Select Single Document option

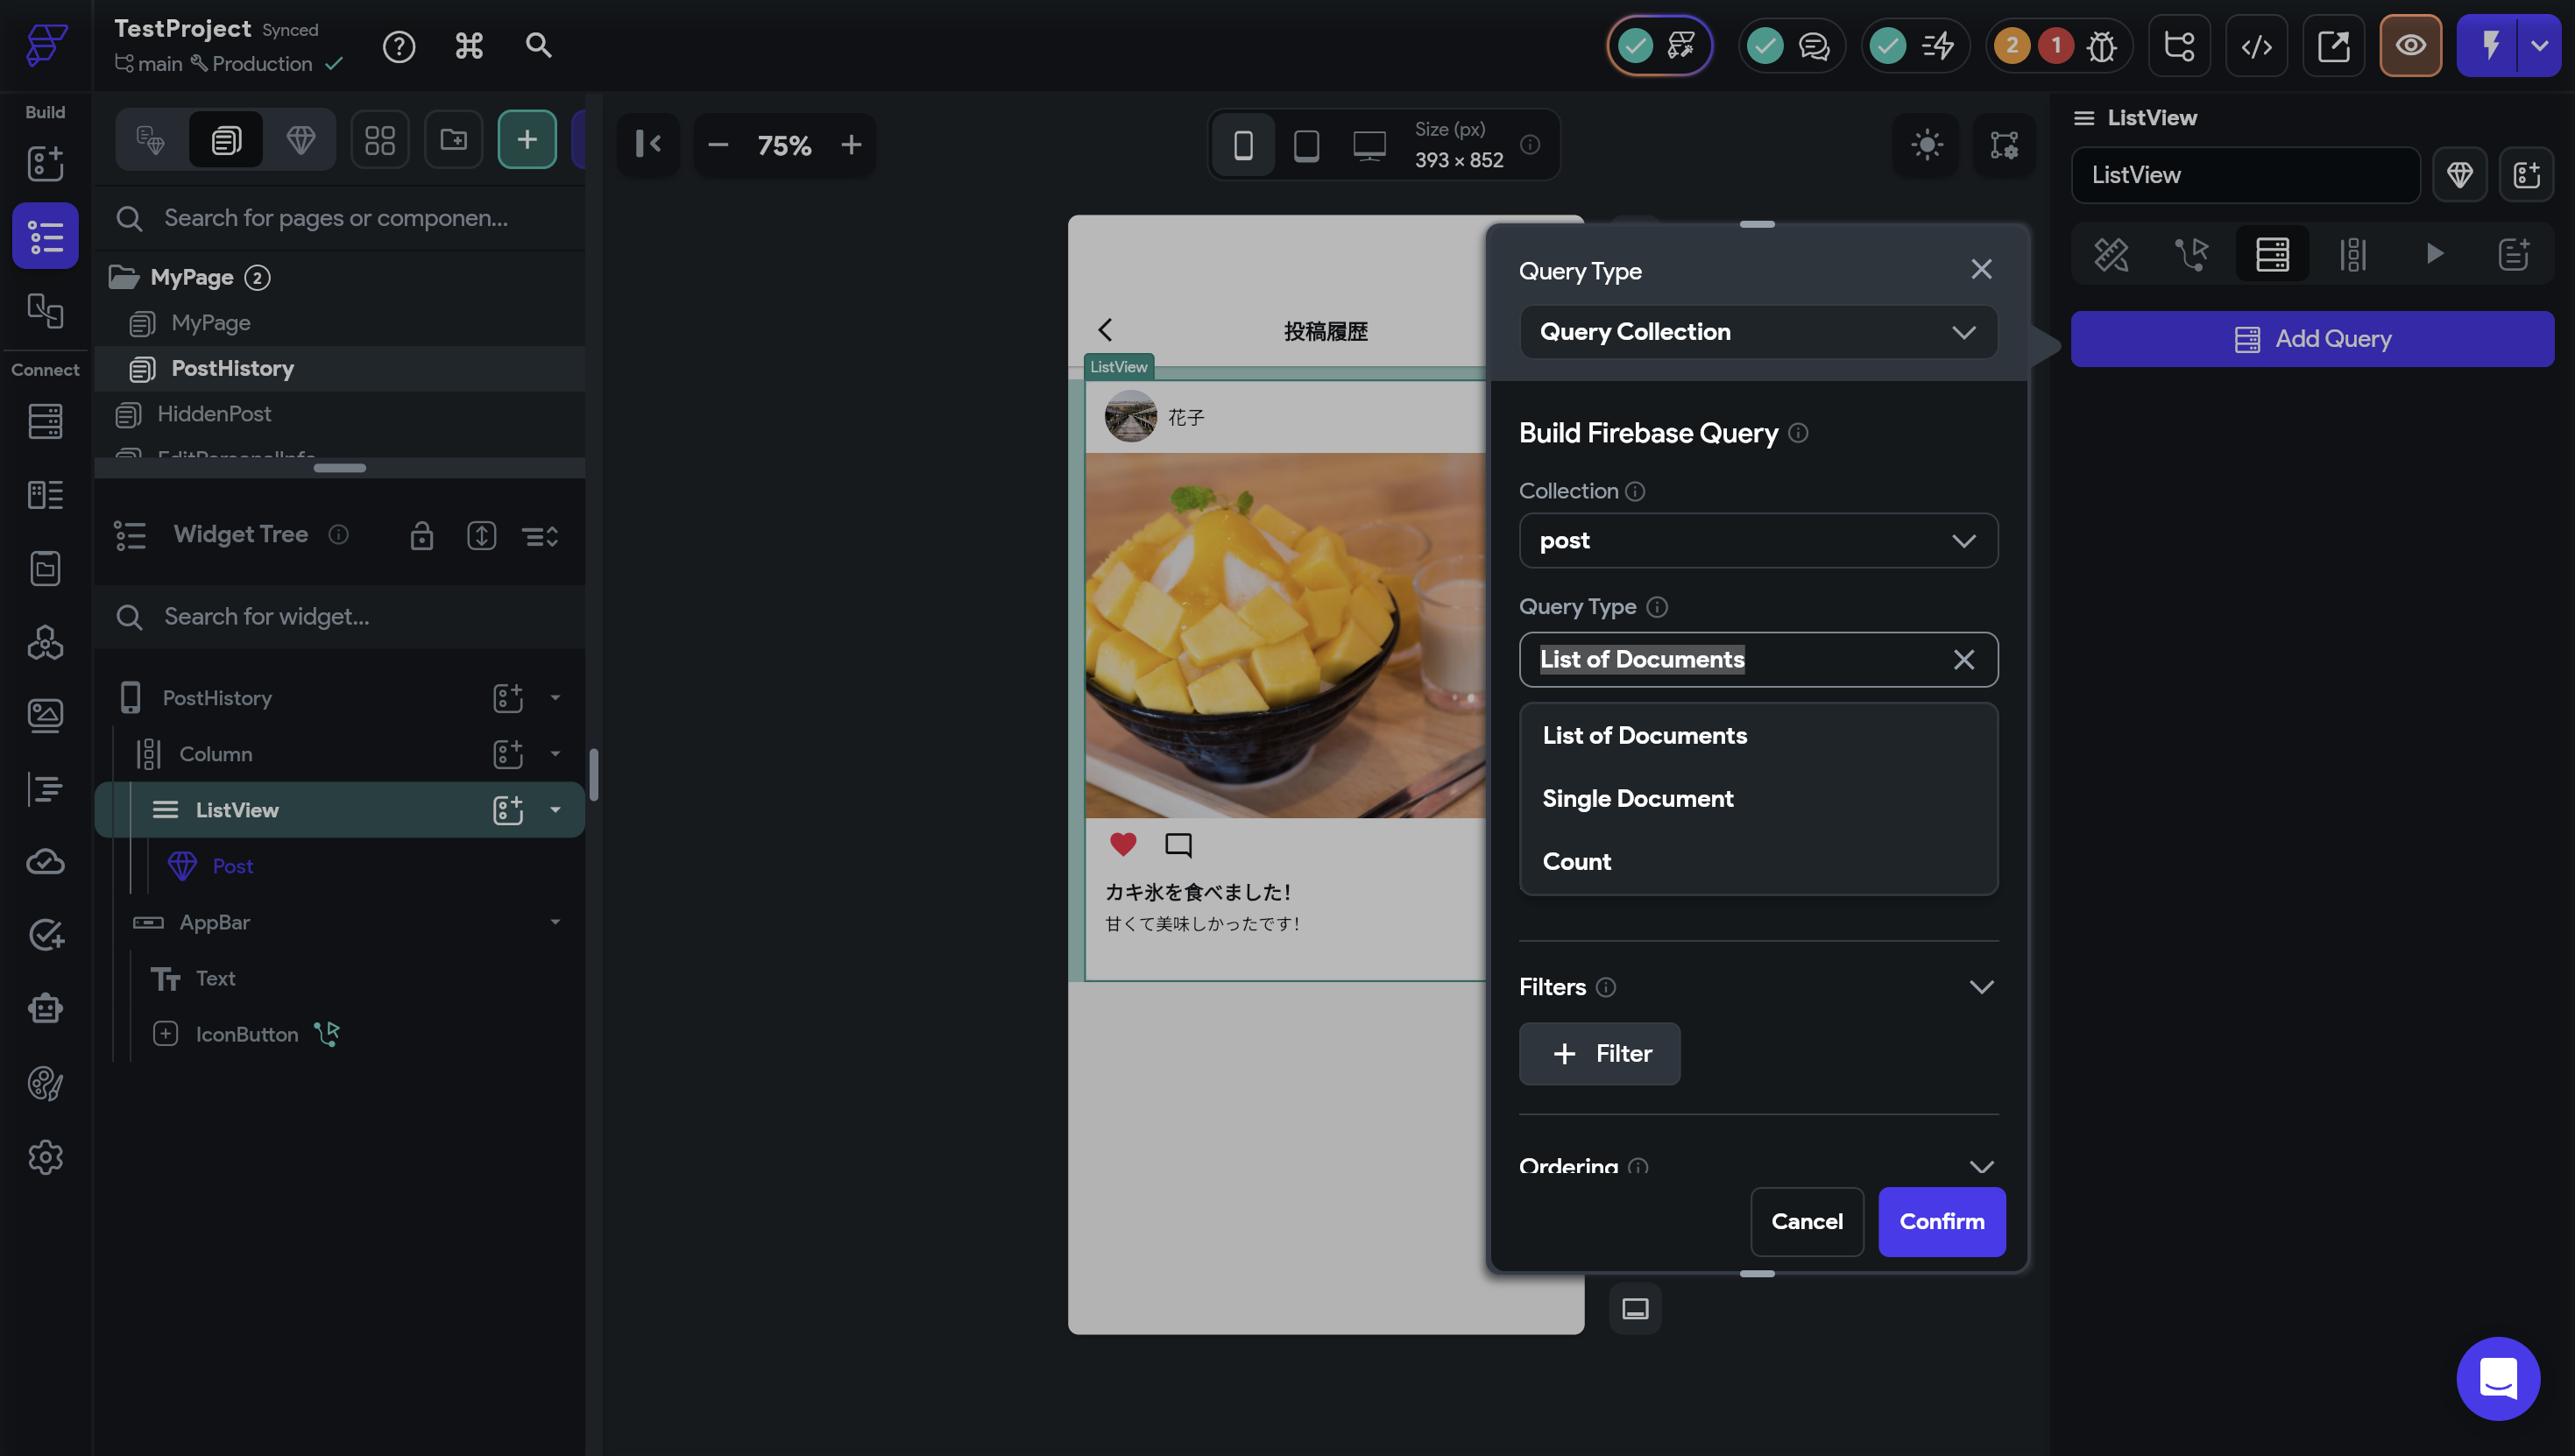coord(1637,798)
